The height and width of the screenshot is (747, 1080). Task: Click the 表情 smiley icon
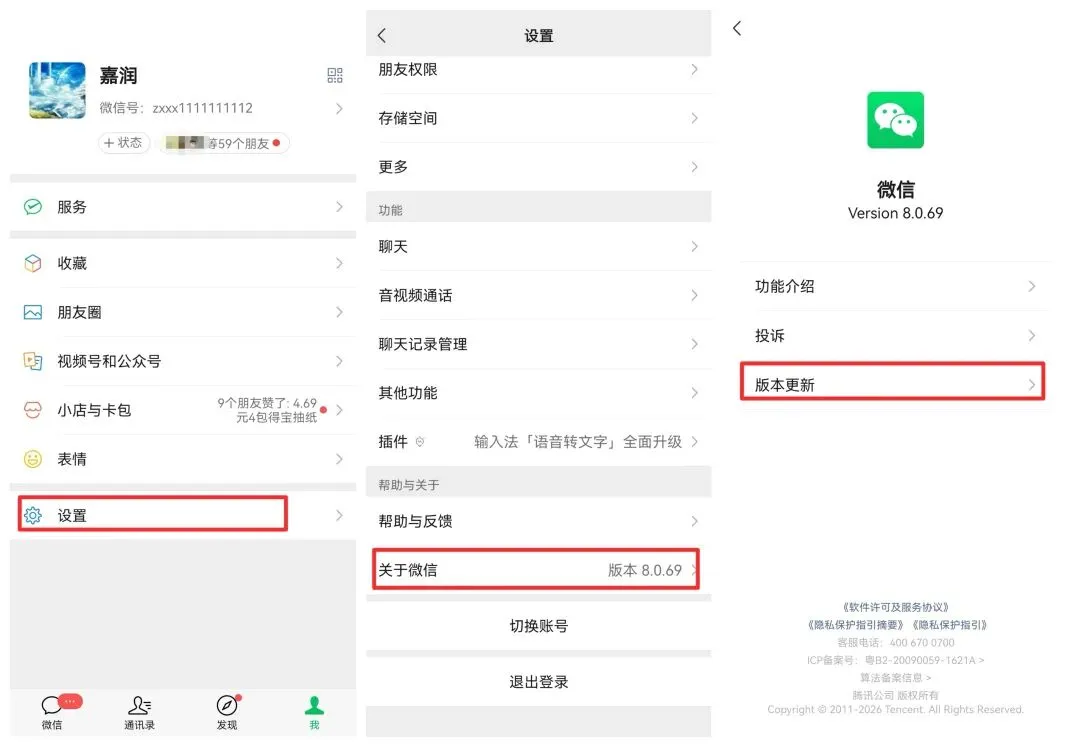pos(32,459)
